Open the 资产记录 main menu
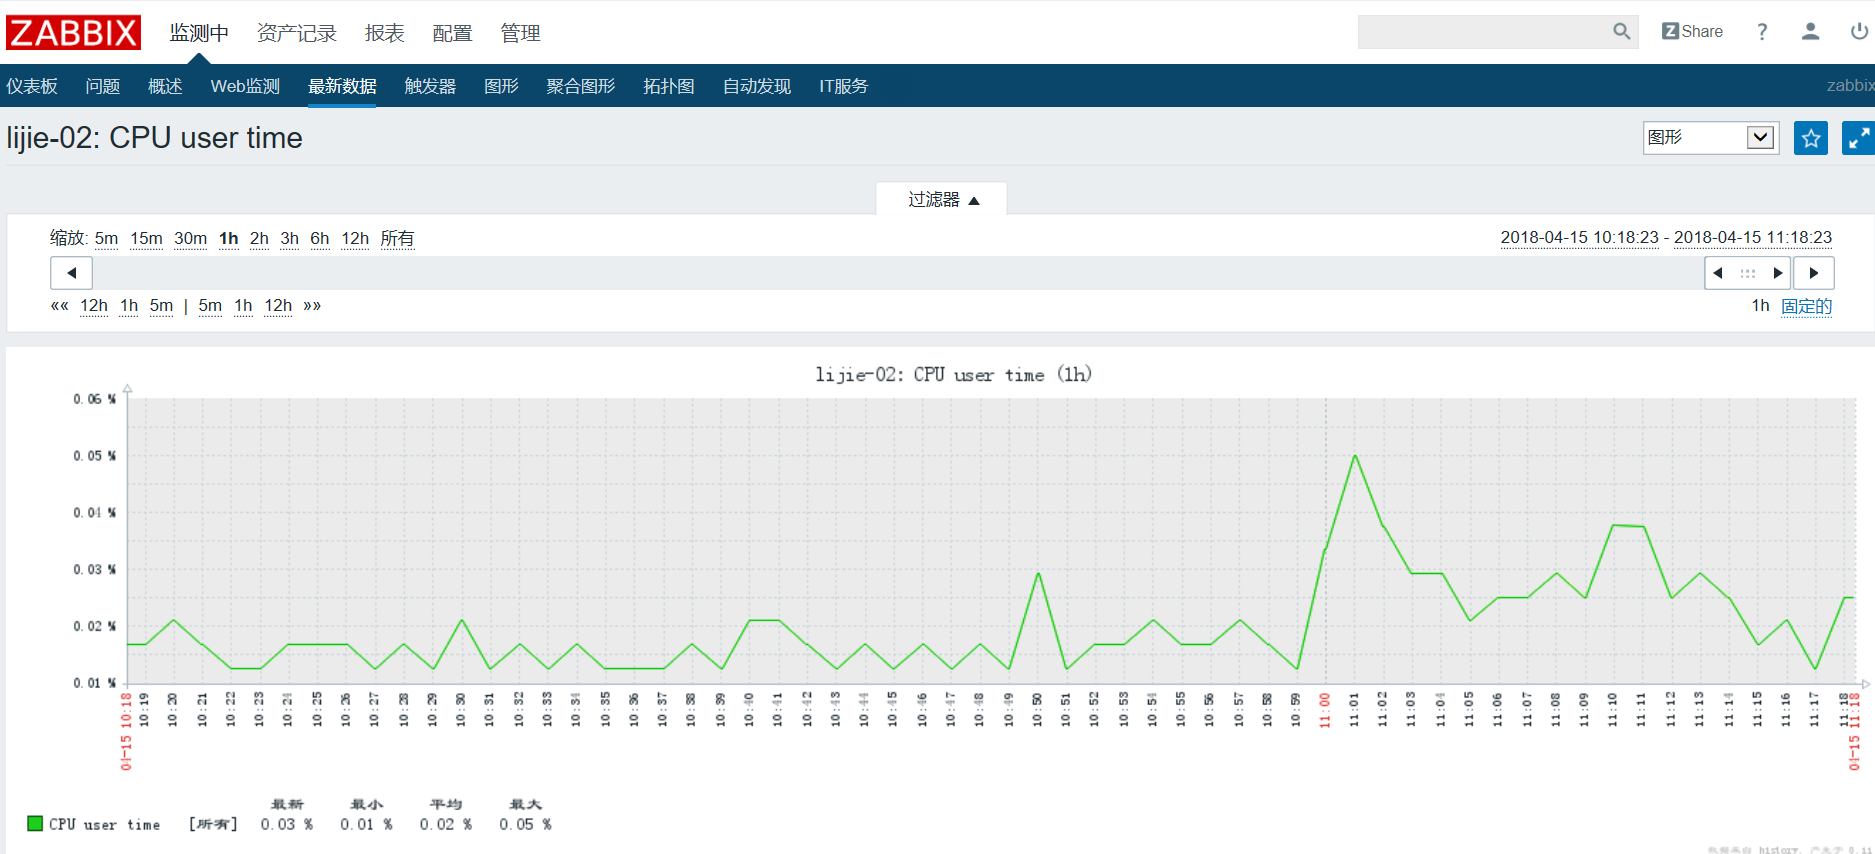 (x=297, y=33)
